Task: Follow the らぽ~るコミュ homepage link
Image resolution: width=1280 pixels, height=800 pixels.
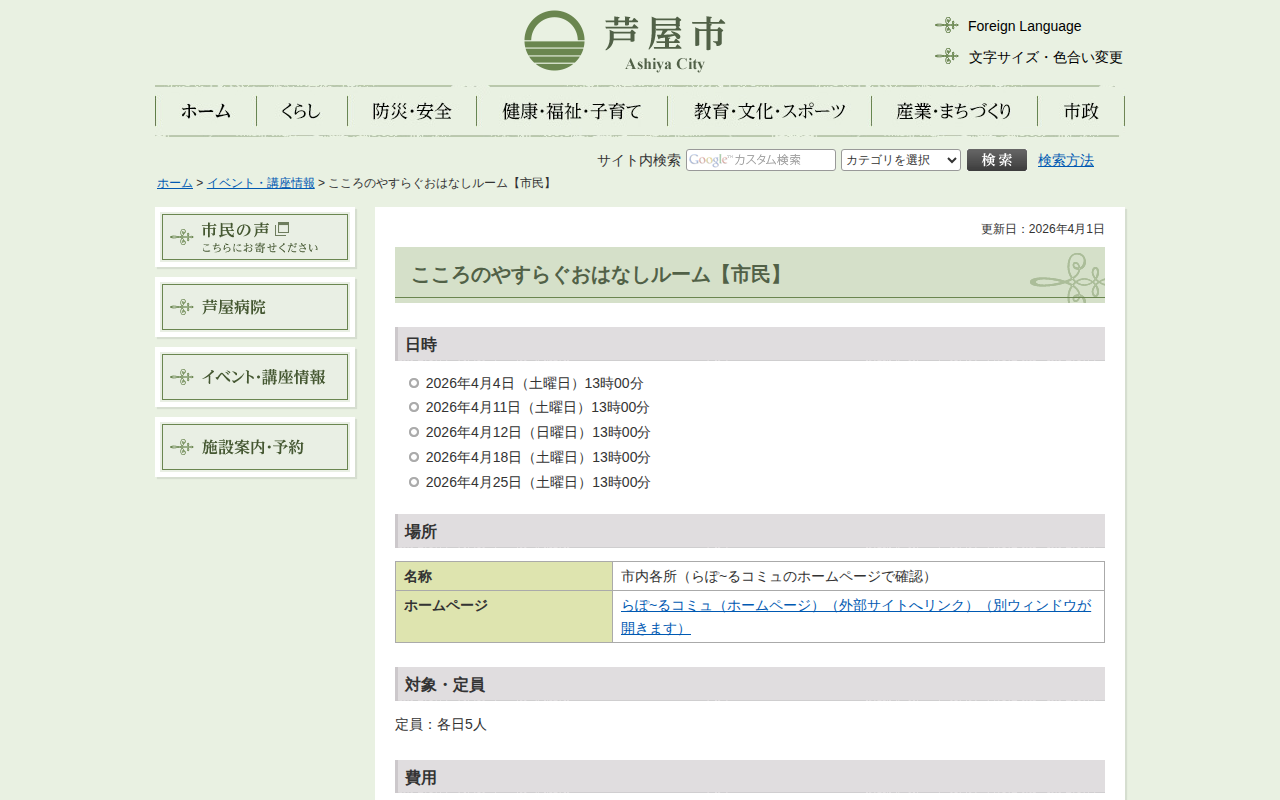Action: point(855,606)
